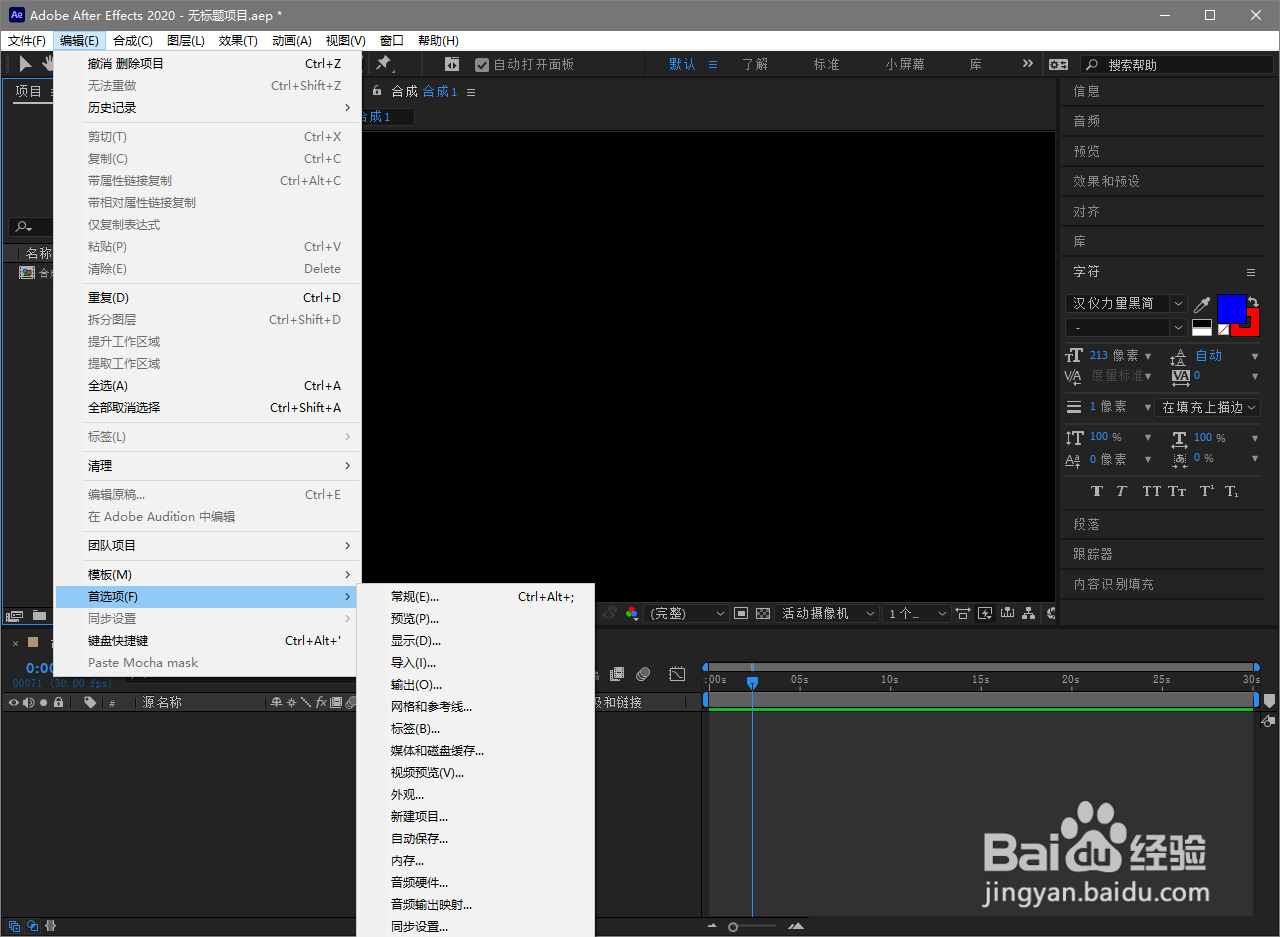Toggle the pin icon in toolbar

coord(383,63)
